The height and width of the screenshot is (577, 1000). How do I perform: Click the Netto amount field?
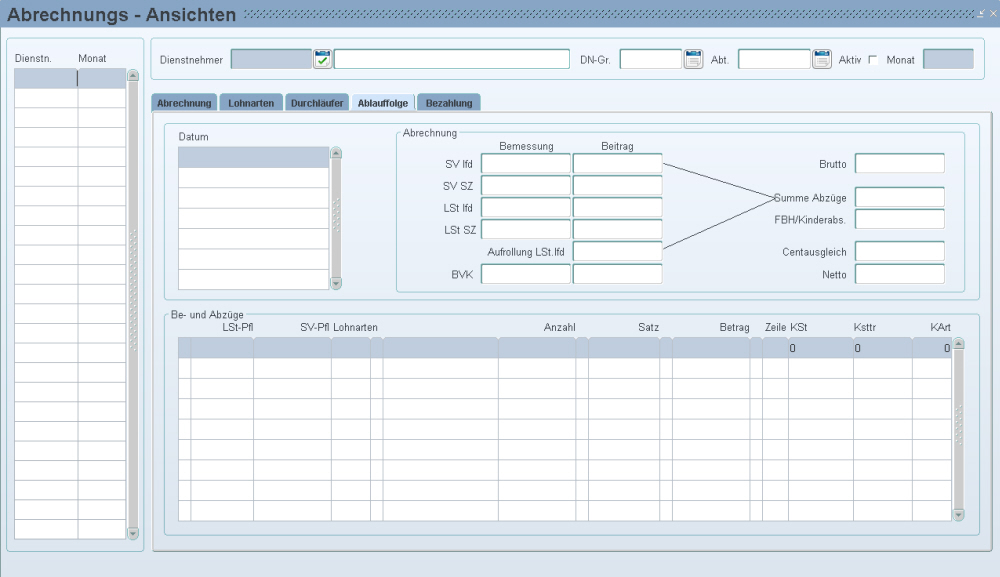(899, 273)
